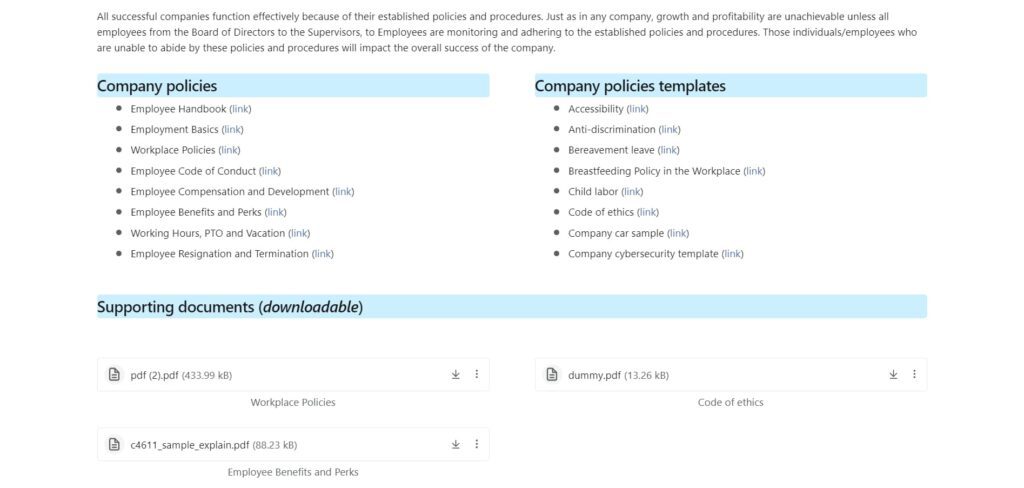Image resolution: width=1024 pixels, height=488 pixels.
Task: Visit the Working Hours, PTO and Vacation link
Action: click(299, 233)
